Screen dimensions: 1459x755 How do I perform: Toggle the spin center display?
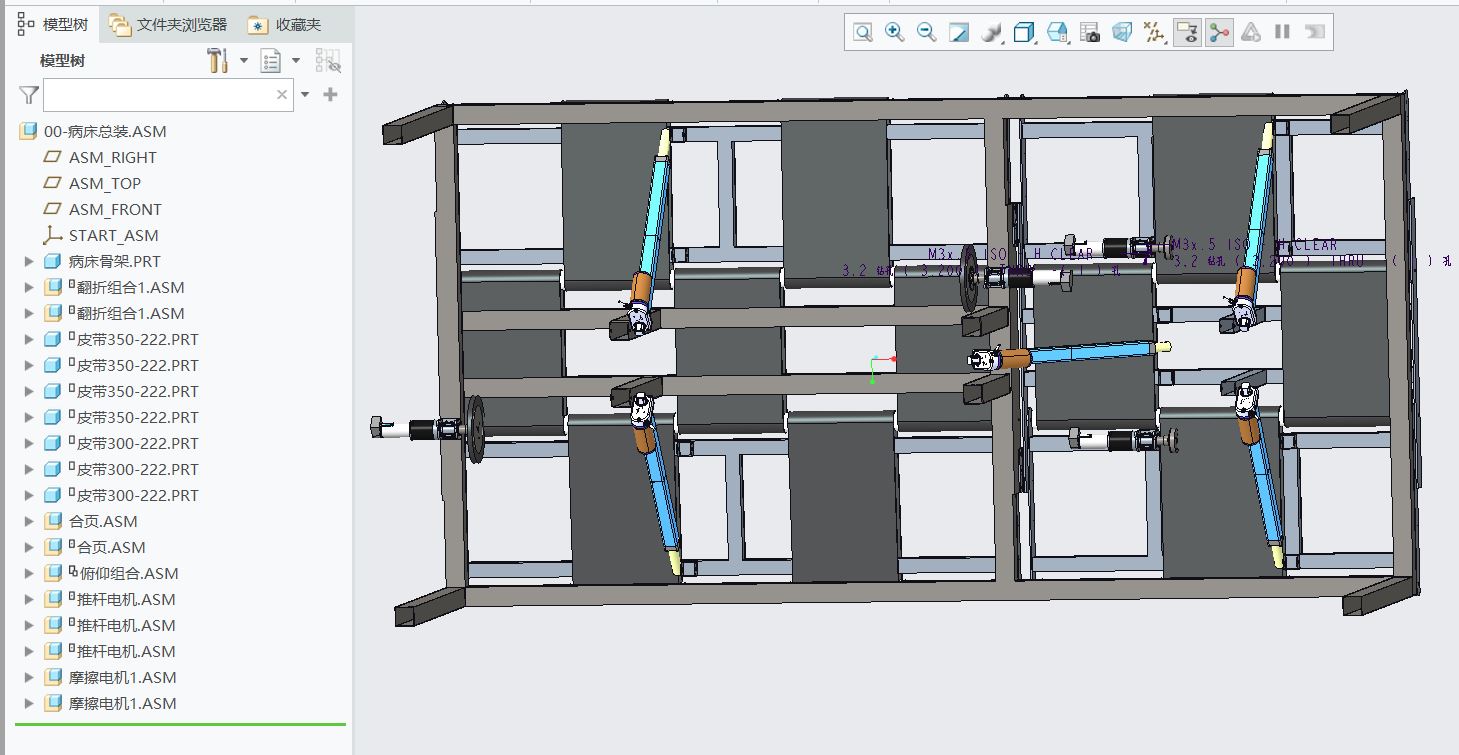click(1218, 33)
